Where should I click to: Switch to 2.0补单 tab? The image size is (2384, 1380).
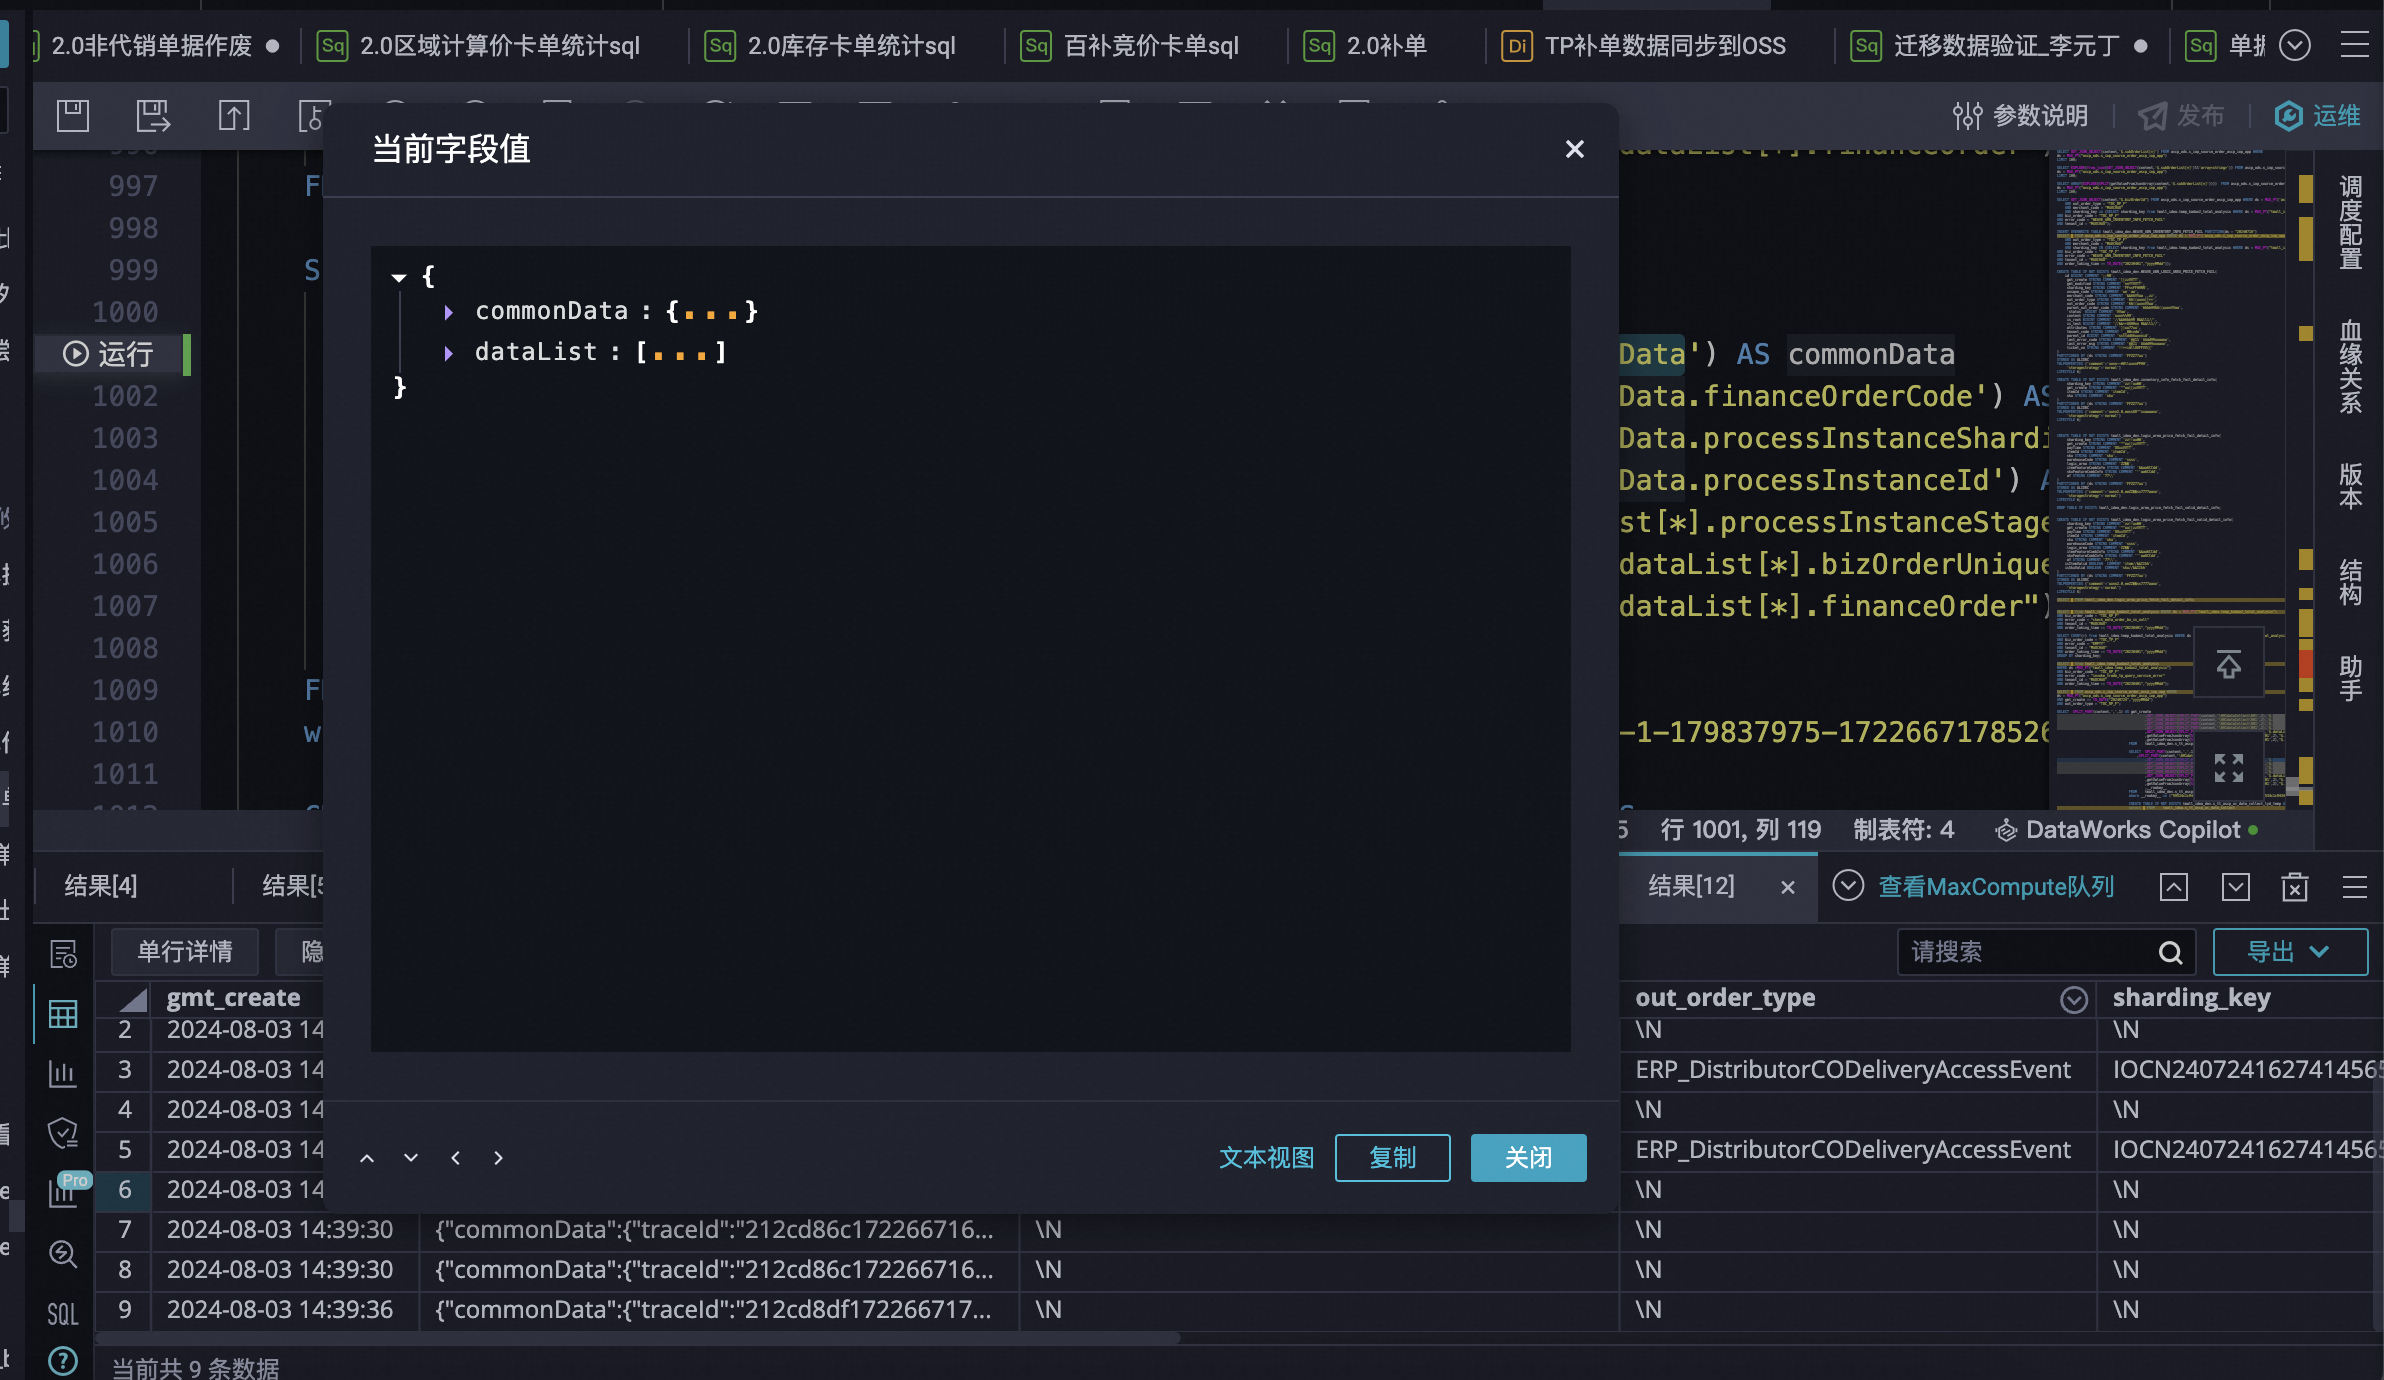tap(1367, 46)
